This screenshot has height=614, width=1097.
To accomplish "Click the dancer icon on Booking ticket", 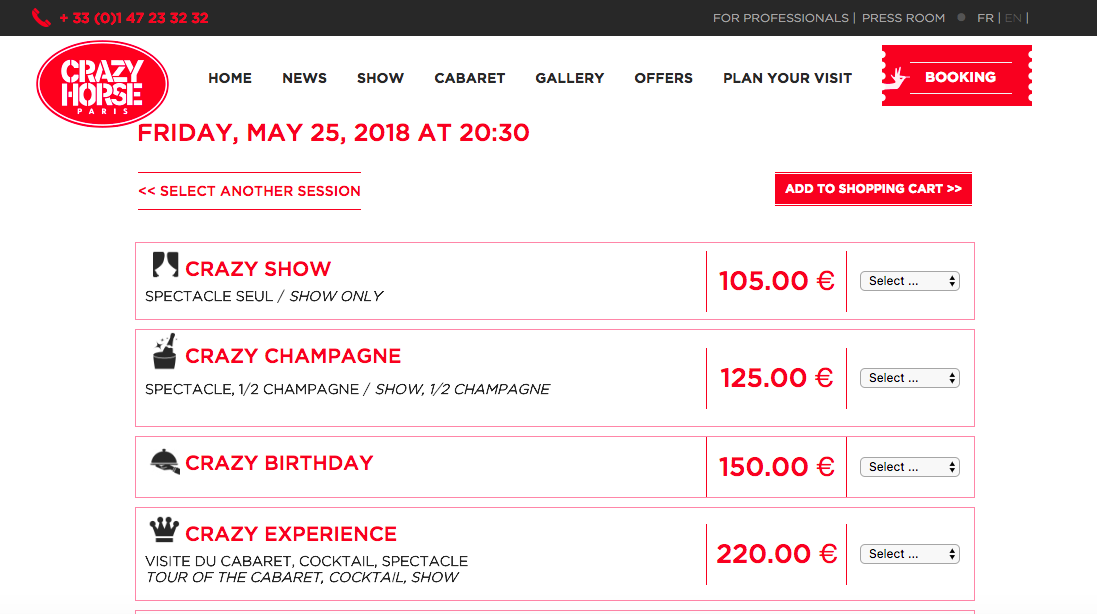I will point(896,78).
